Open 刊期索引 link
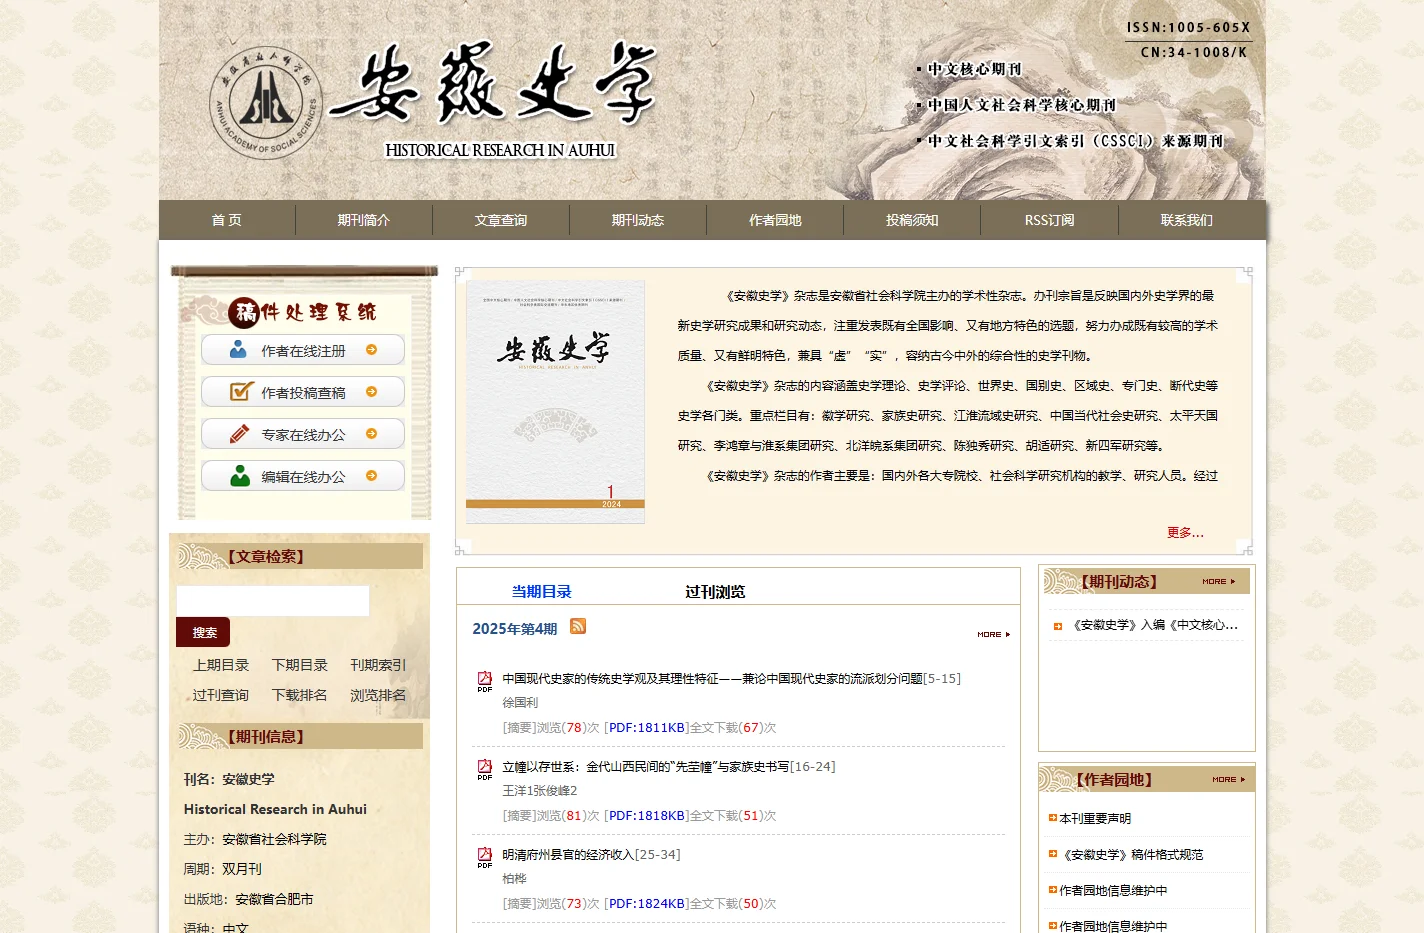Image resolution: width=1424 pixels, height=933 pixels. pos(378,665)
